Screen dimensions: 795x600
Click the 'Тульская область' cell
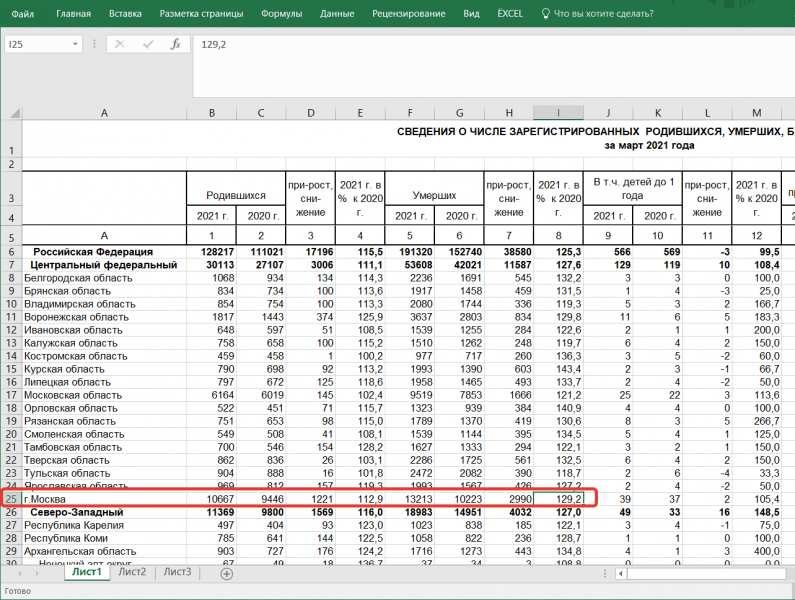click(x=104, y=473)
